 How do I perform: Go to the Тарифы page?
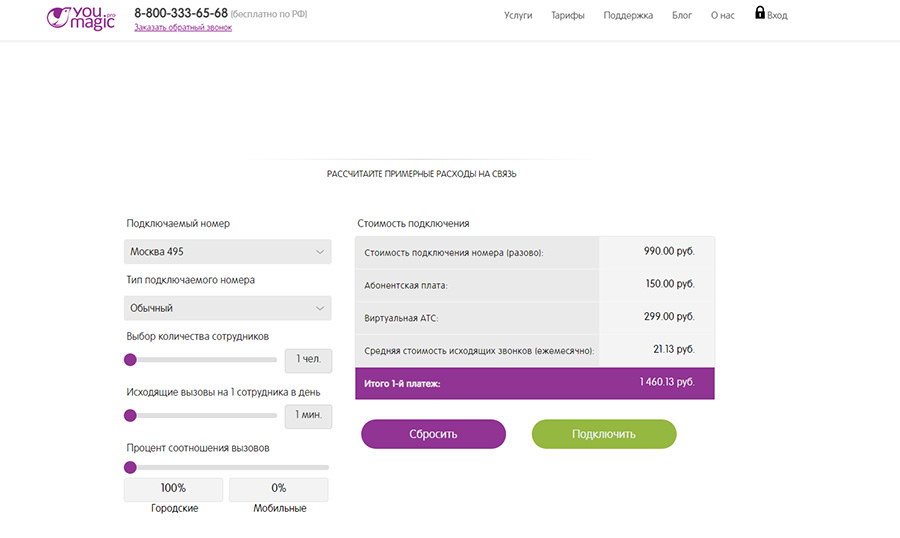tap(568, 16)
